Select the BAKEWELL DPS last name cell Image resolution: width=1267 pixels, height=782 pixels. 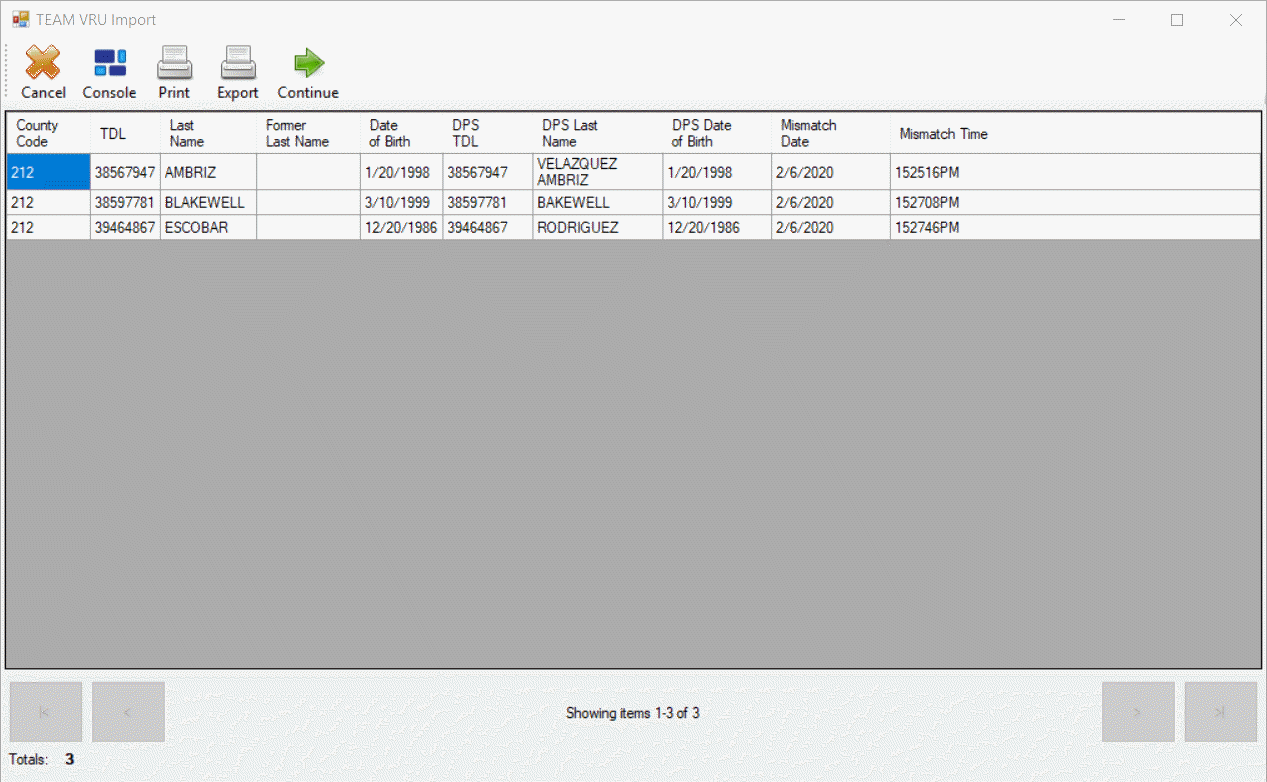598,202
